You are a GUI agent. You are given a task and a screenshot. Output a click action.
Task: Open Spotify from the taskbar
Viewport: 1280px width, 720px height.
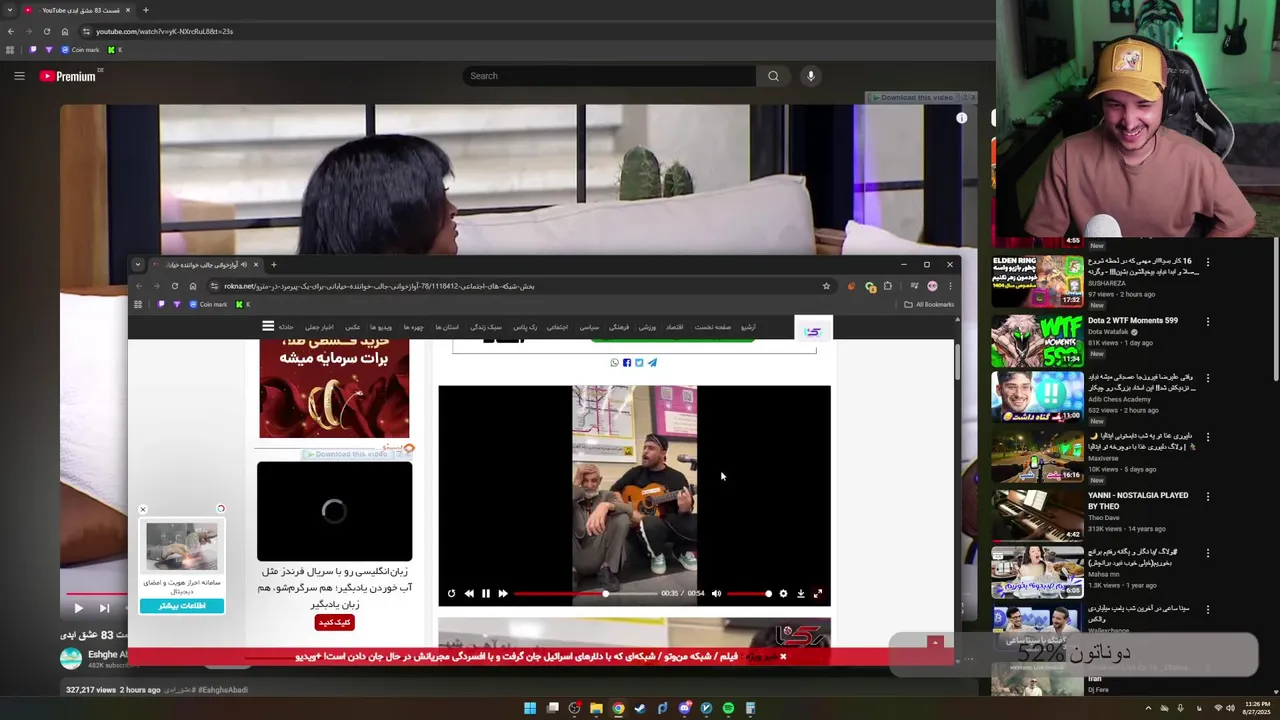tap(728, 708)
